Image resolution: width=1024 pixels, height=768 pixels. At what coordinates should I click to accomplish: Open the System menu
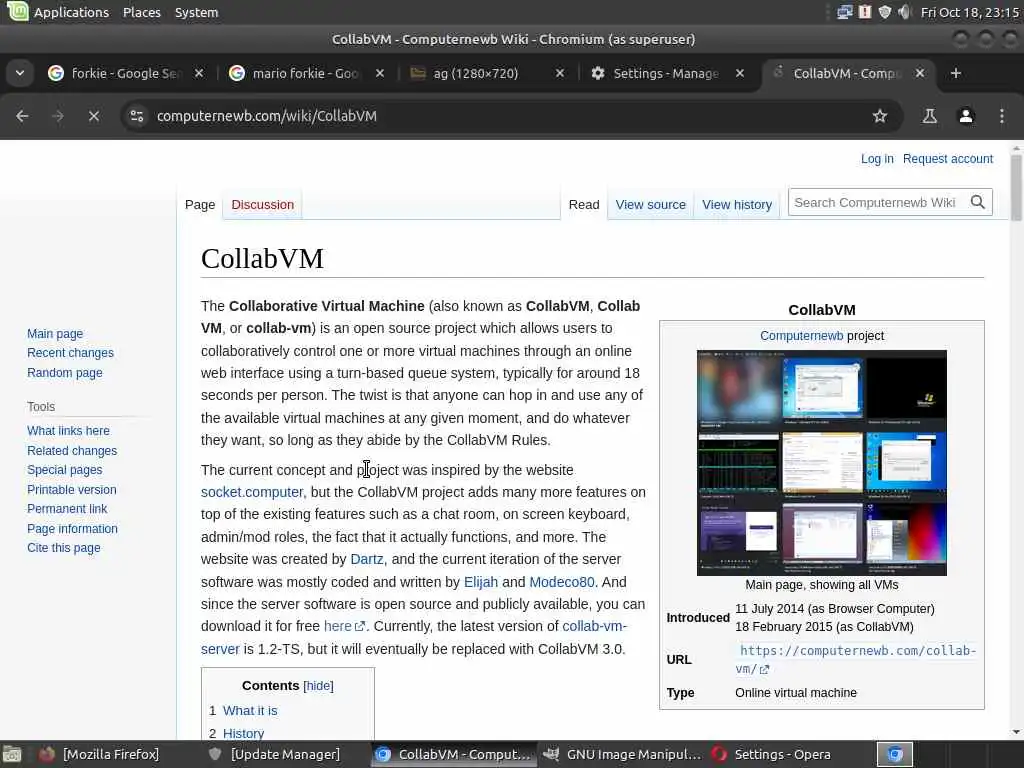pyautogui.click(x=196, y=12)
